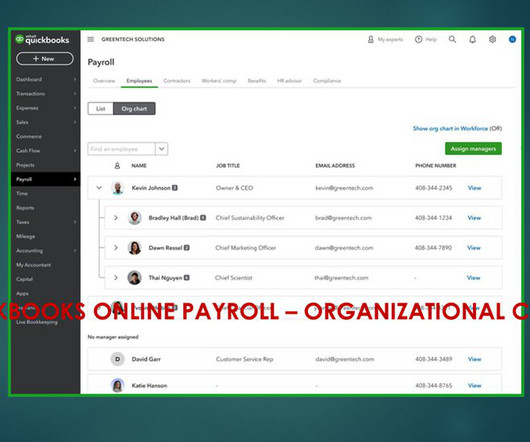Click View link for Dawn Ressel

(x=474, y=248)
